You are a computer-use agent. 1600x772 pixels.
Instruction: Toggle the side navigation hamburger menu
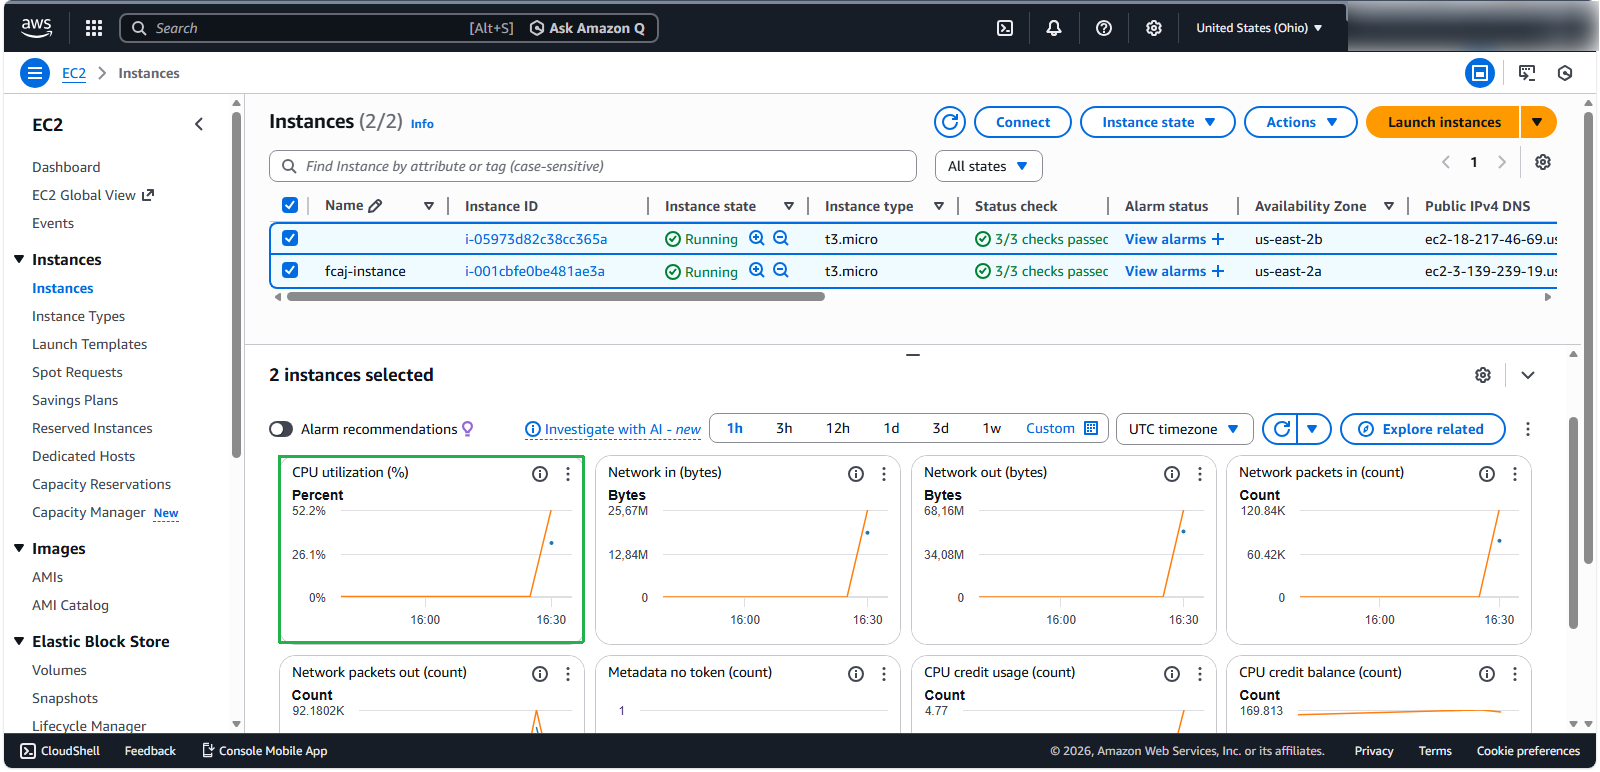pyautogui.click(x=35, y=73)
